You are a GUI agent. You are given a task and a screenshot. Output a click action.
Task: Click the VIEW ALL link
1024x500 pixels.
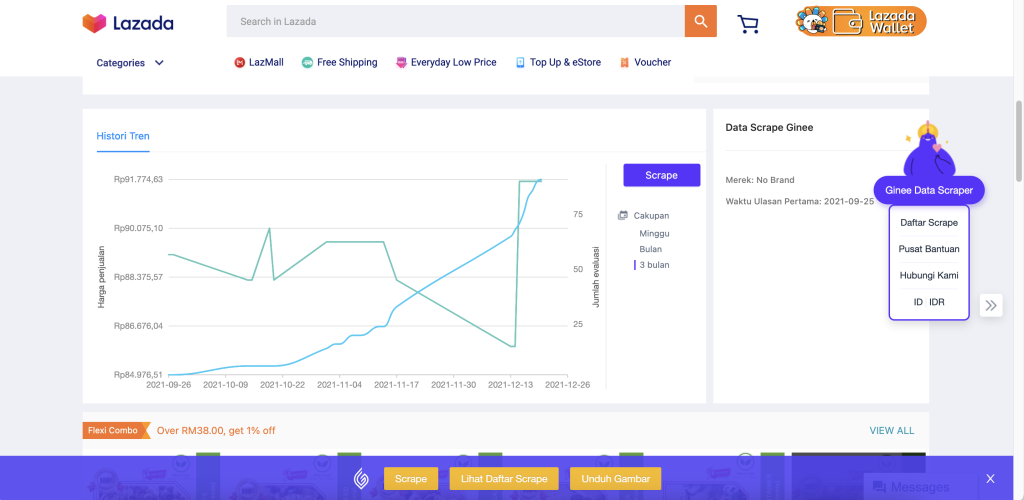pos(891,431)
